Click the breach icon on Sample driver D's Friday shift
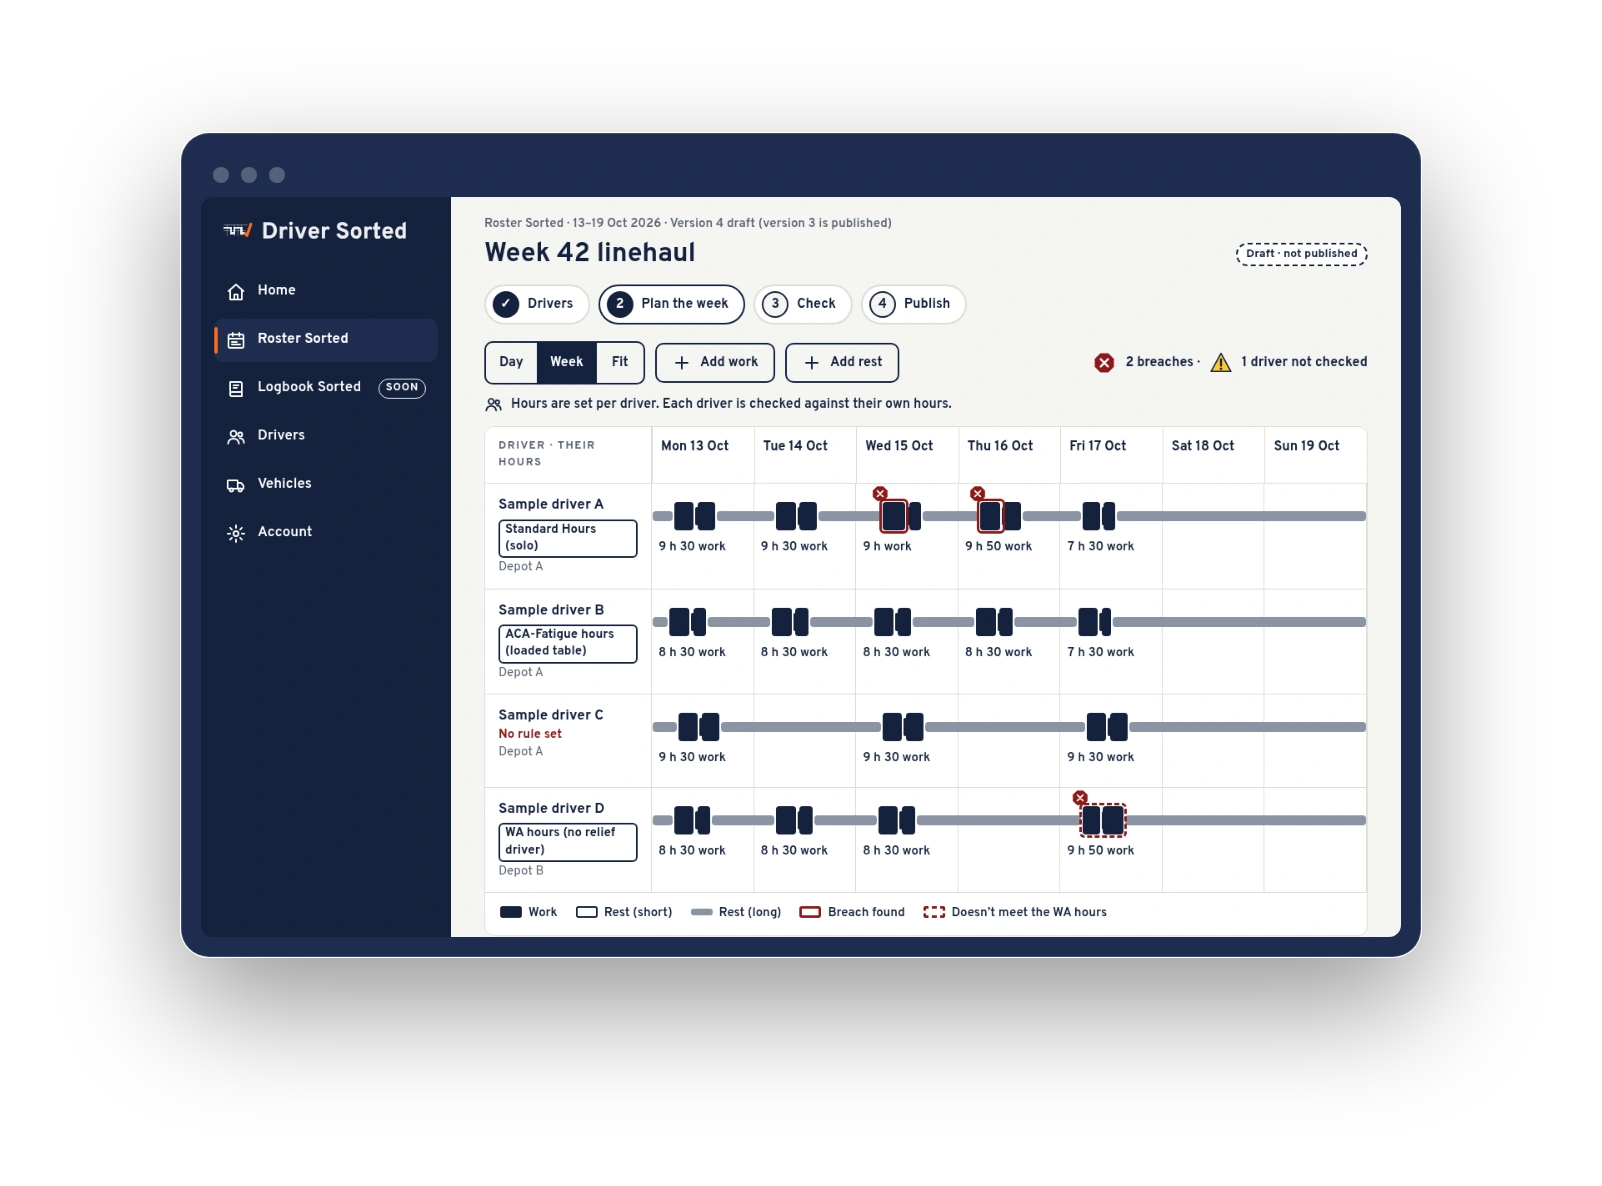Image resolution: width=1602 pixels, height=1186 pixels. 1080,798
